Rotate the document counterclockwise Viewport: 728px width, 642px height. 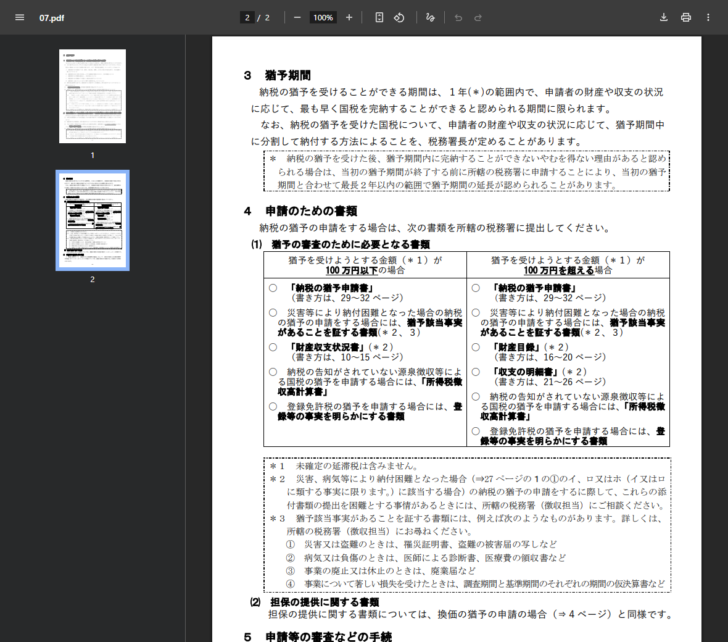coord(399,18)
